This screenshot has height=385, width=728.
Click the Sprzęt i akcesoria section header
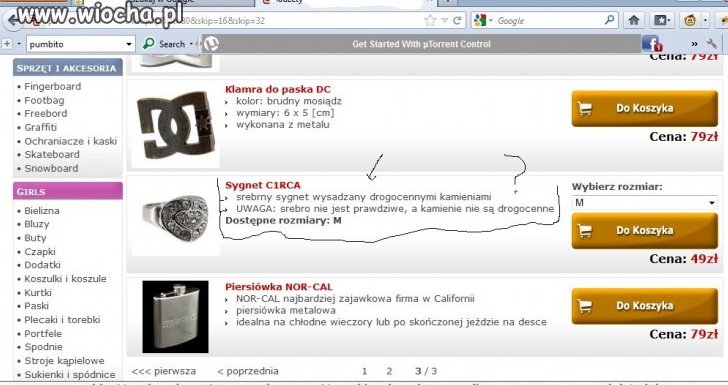pos(68,68)
